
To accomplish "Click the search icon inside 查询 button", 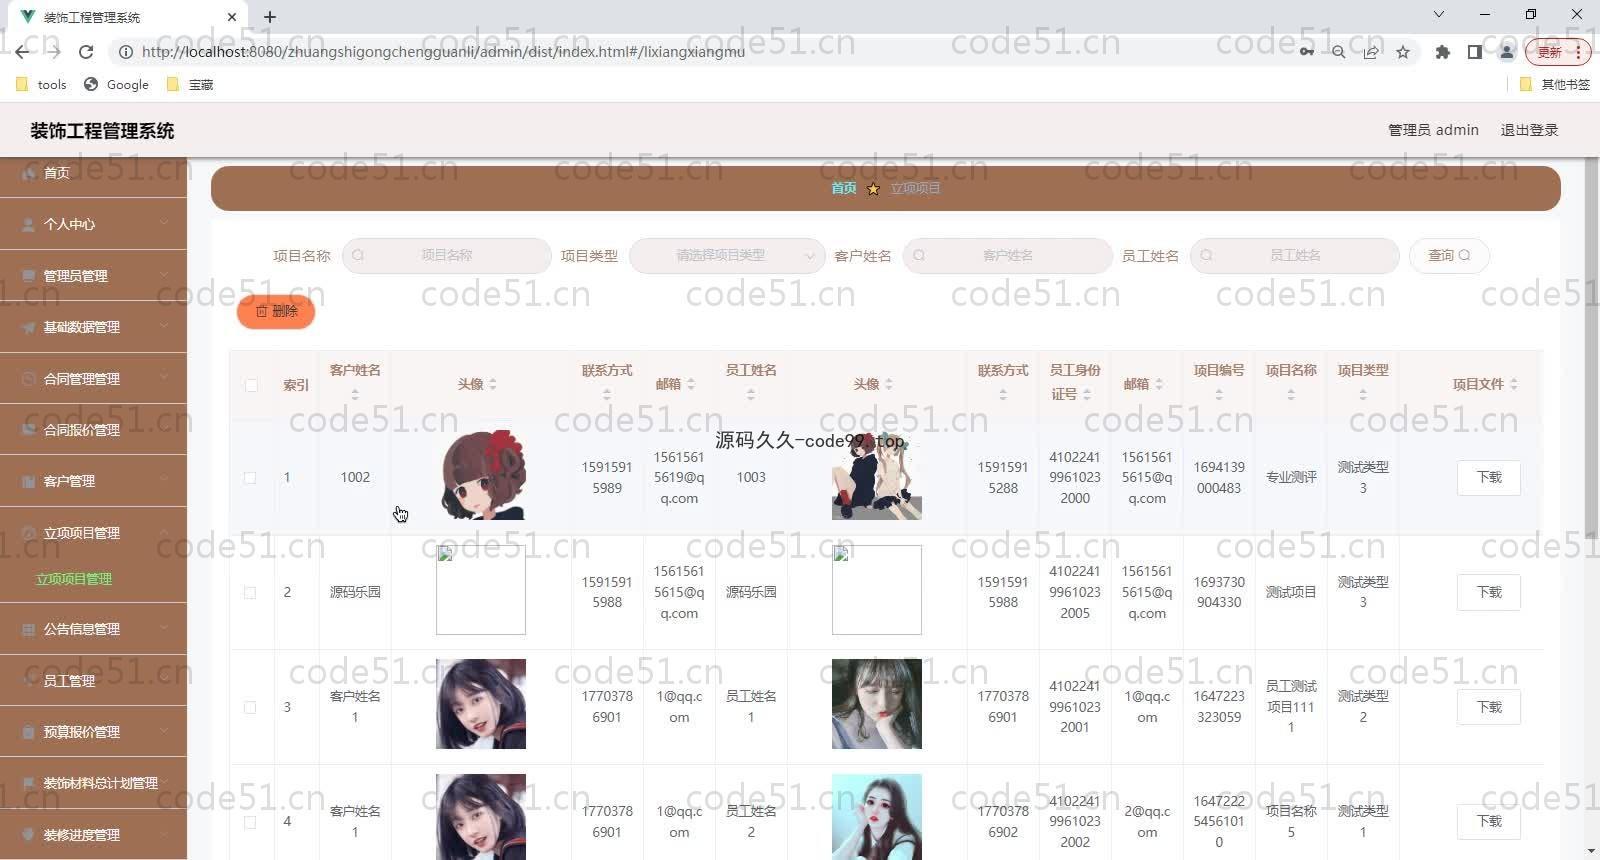I will 1465,256.
